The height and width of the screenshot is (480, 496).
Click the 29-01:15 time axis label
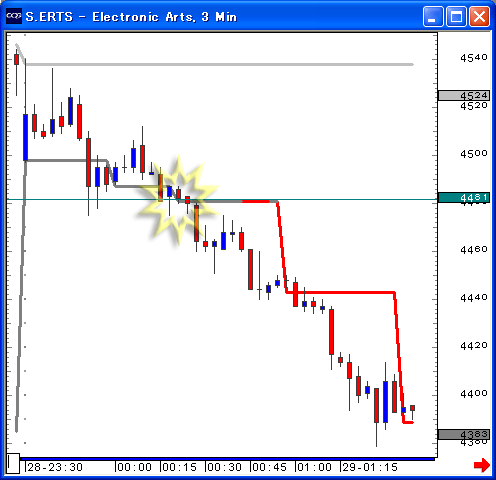tap(370, 467)
